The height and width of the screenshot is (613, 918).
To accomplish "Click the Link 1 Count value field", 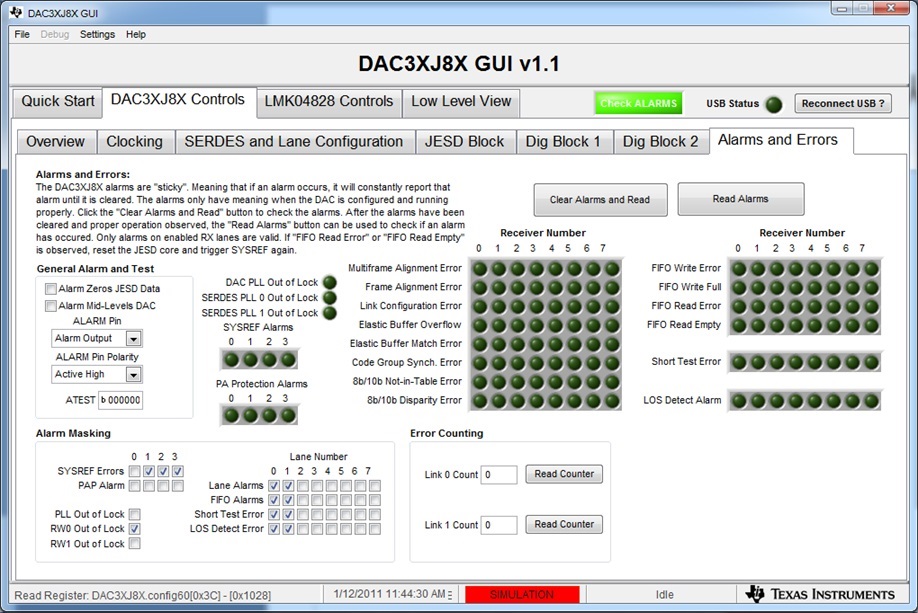I will pos(500,525).
